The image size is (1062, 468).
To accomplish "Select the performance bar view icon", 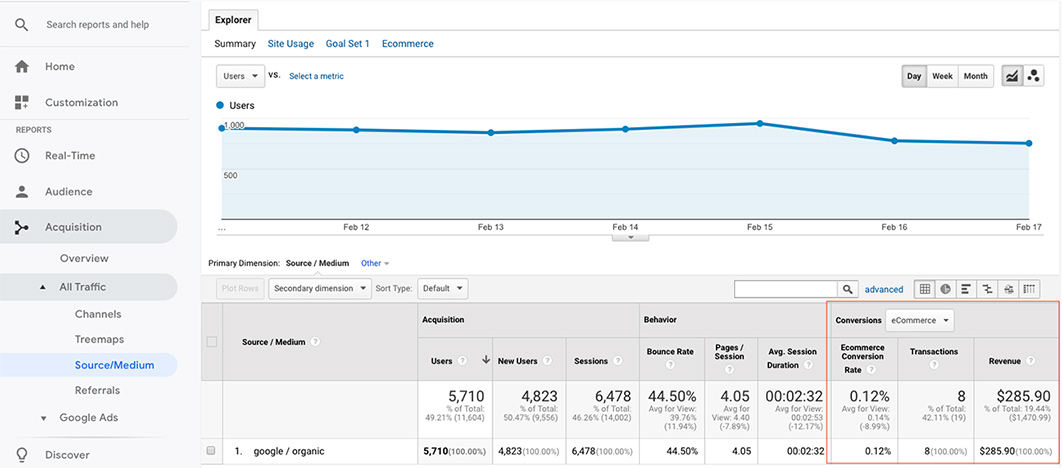I will (x=966, y=289).
